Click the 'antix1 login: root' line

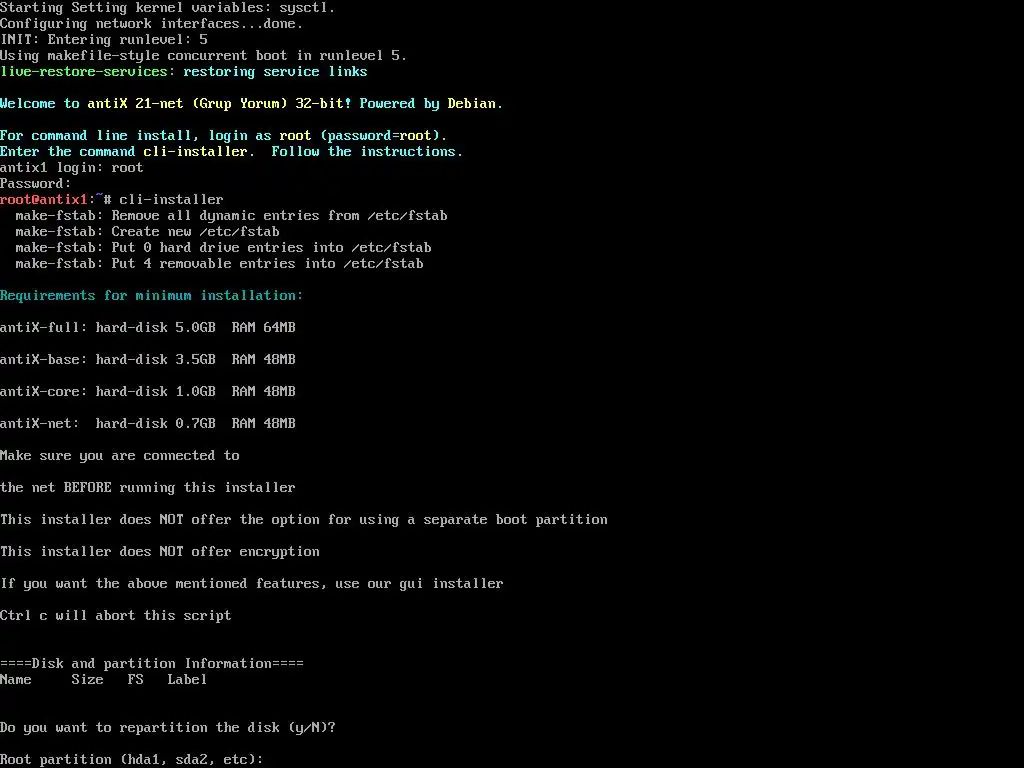click(x=71, y=167)
